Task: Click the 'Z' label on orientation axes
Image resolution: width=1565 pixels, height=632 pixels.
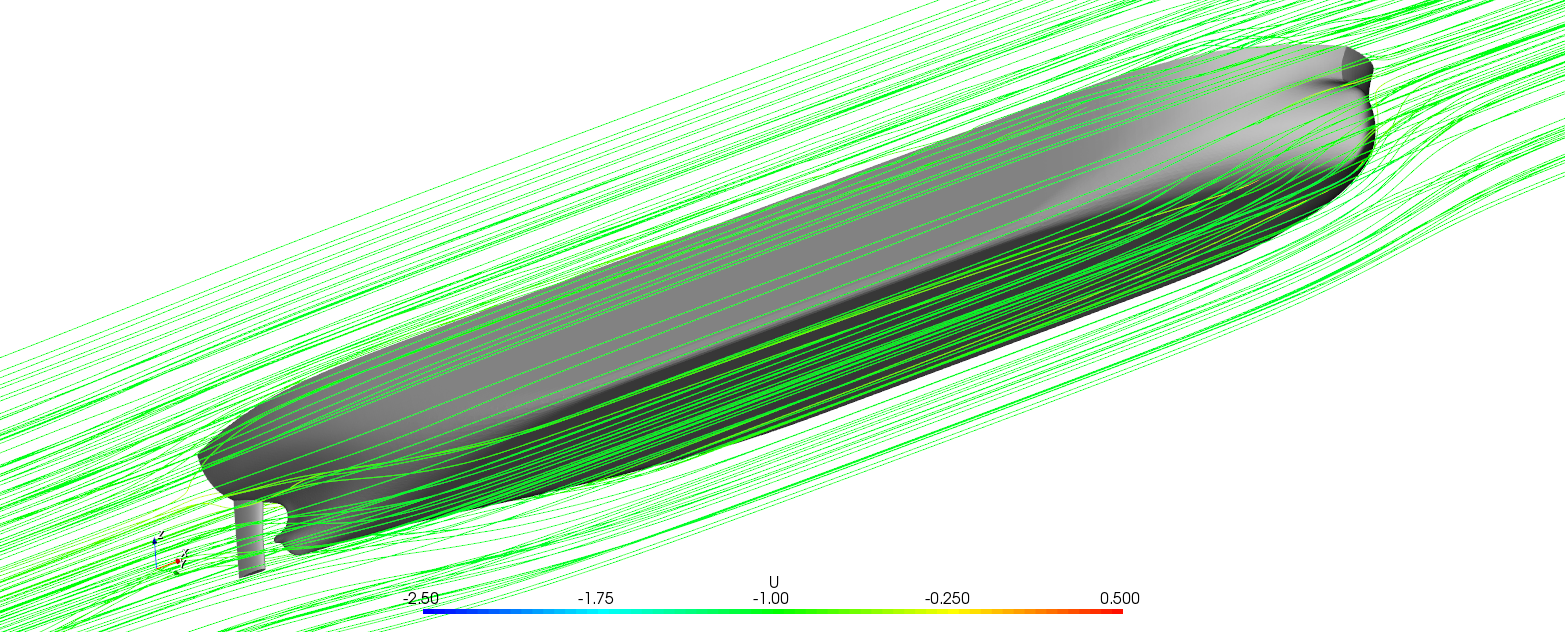Action: 160,535
